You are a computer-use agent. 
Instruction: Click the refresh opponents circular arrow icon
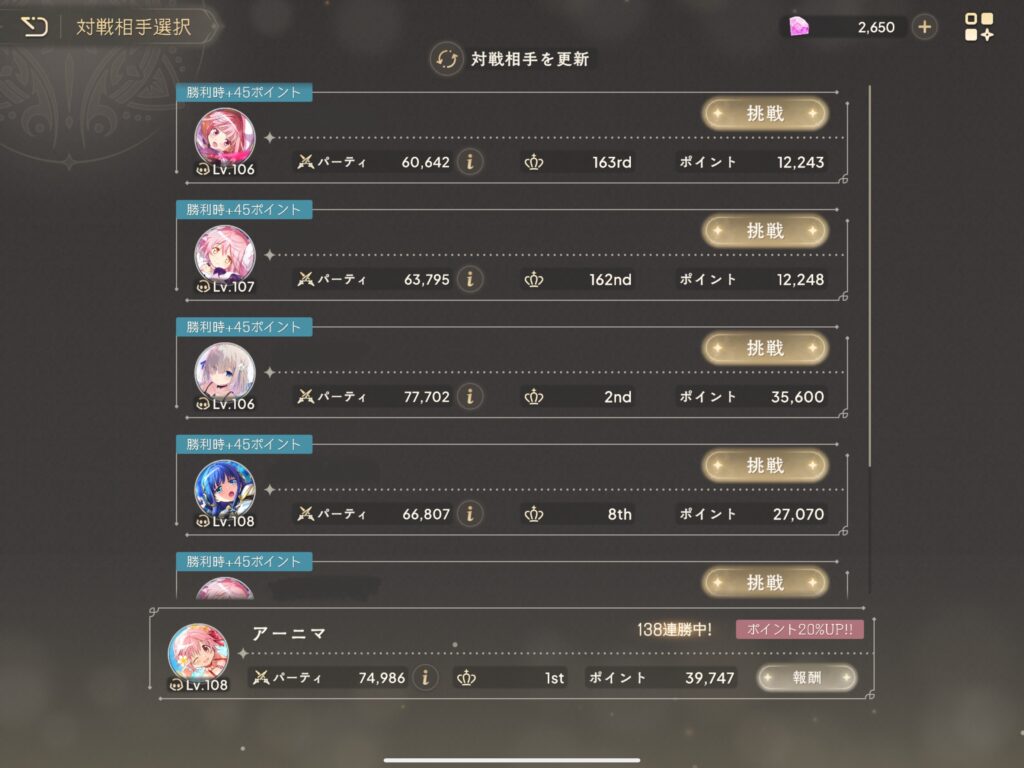tap(447, 59)
